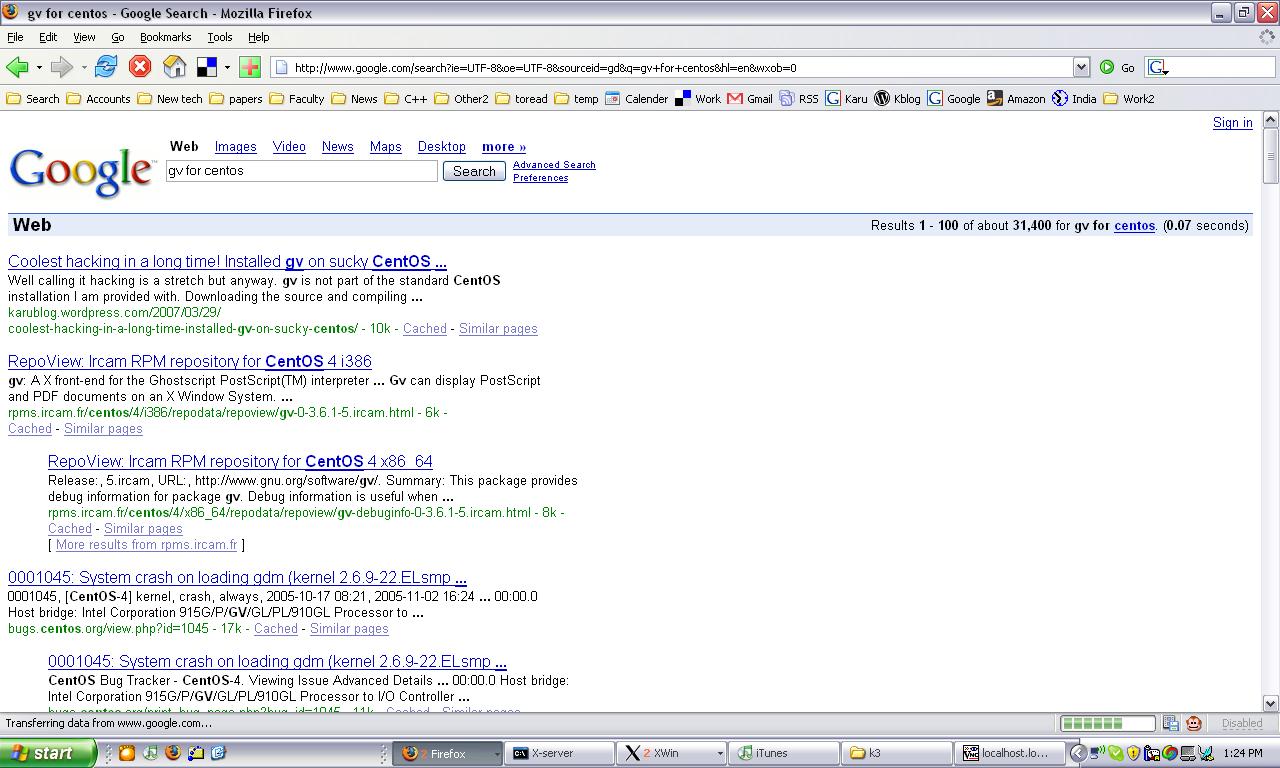Switch to the k3 folder taskbar window
The height and width of the screenshot is (768, 1280).
point(896,753)
